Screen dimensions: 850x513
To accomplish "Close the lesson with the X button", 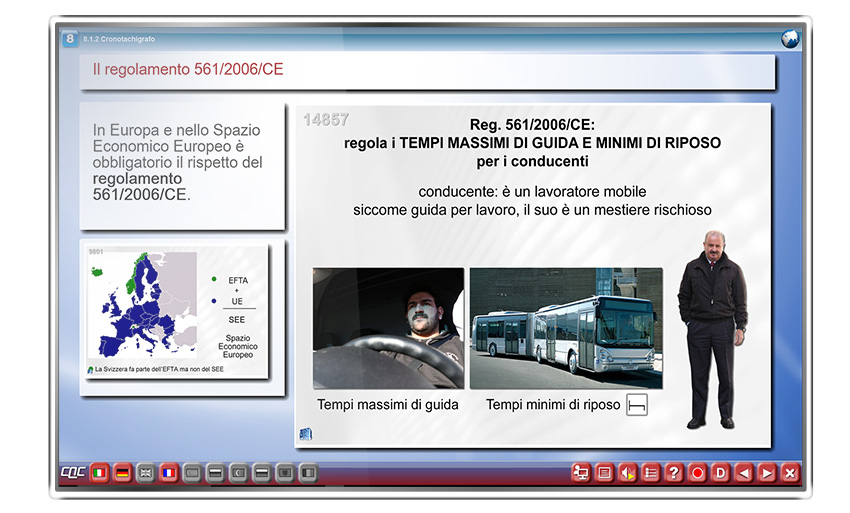I will click(790, 473).
